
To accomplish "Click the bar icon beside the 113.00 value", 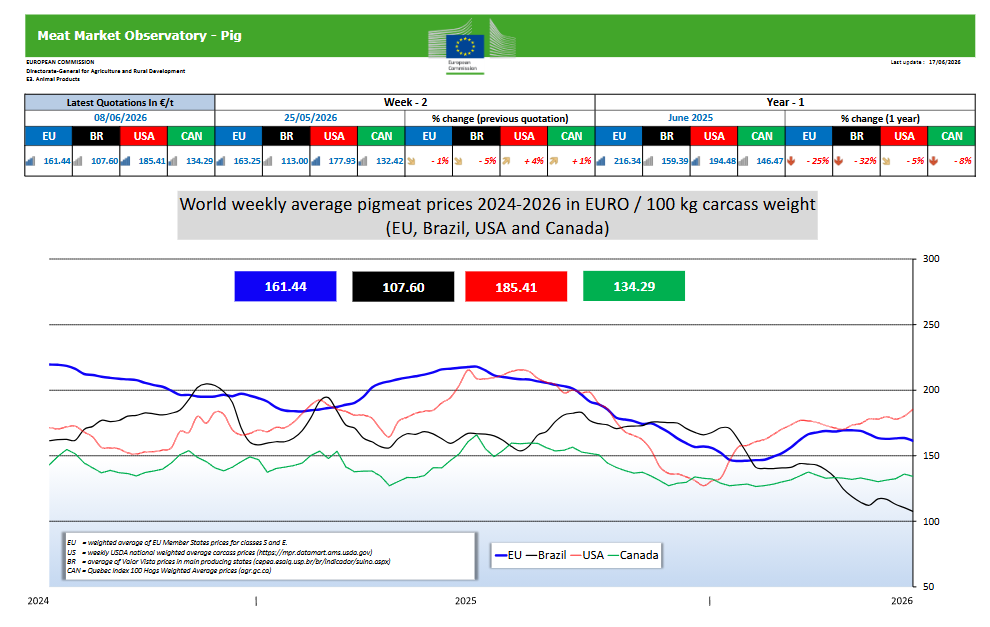I will tap(268, 161).
